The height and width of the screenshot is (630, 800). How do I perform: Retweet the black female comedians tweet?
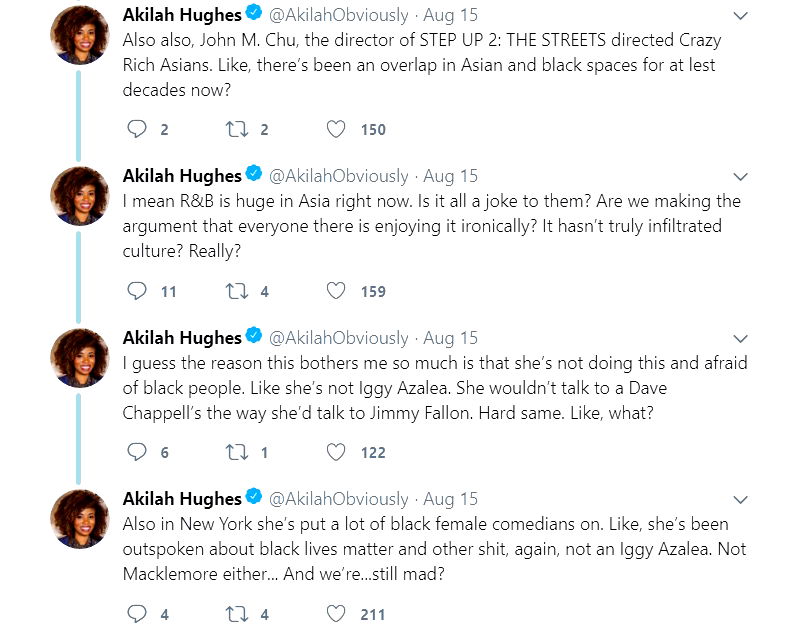[x=234, y=614]
